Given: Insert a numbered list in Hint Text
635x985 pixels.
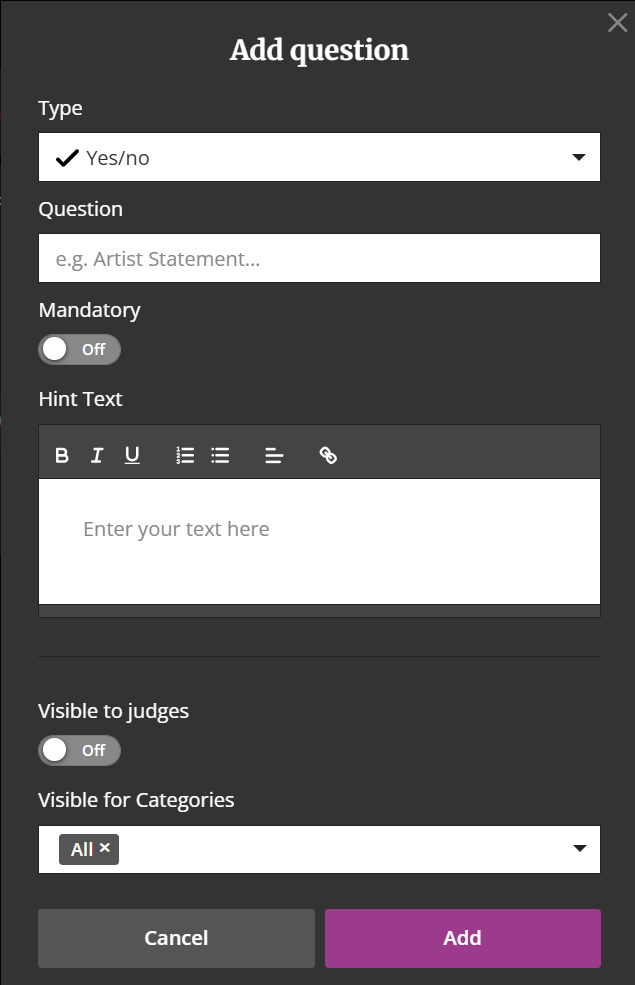Looking at the screenshot, I should (x=185, y=455).
